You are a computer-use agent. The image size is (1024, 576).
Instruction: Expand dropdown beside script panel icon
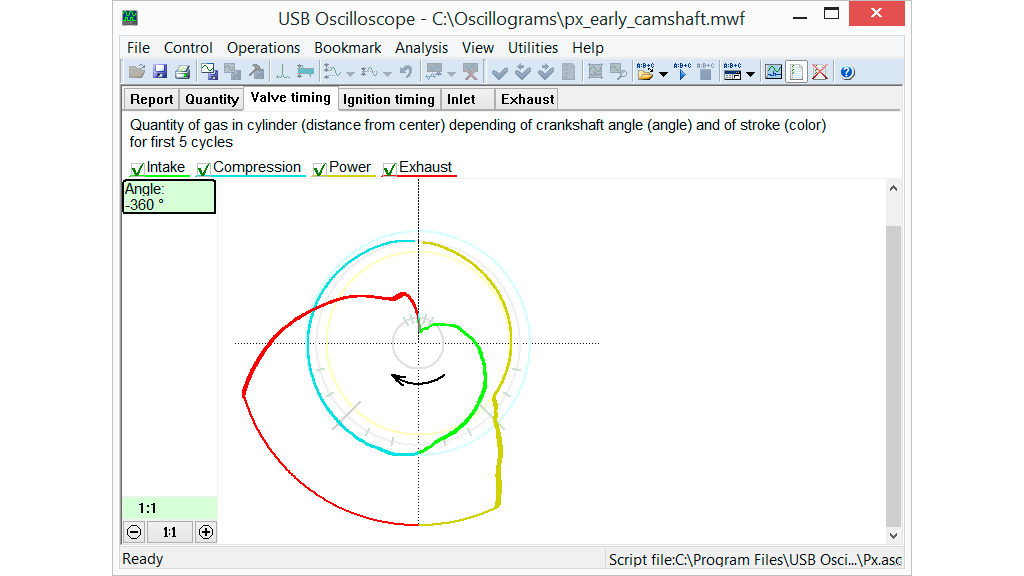coord(750,74)
